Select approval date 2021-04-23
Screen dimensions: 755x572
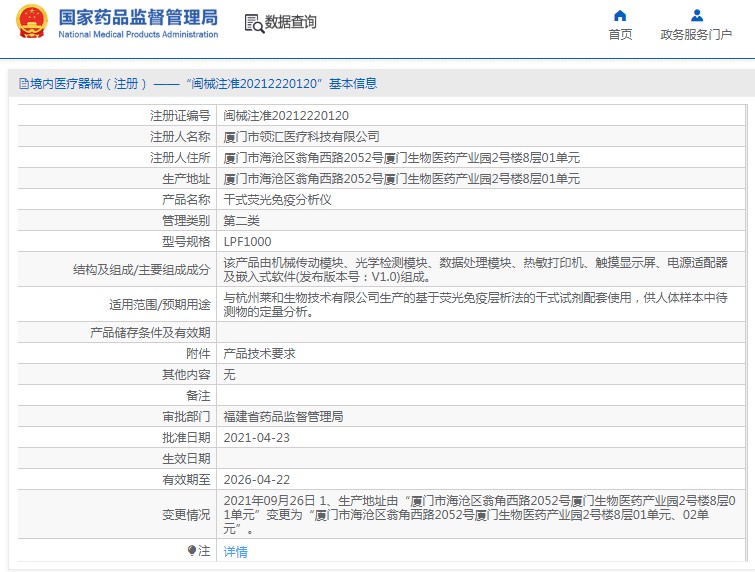pyautogui.click(x=257, y=438)
